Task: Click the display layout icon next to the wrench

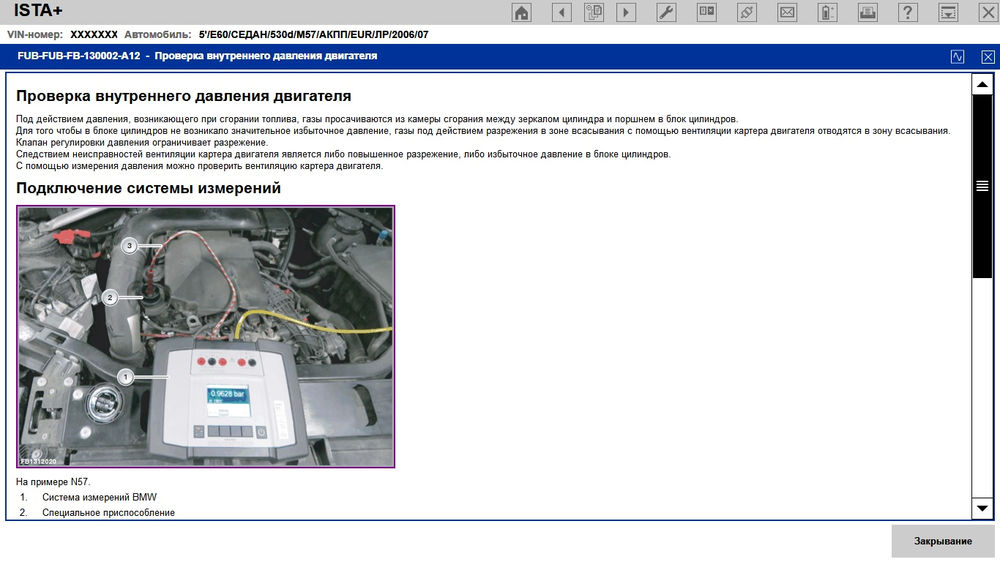Action: coord(706,13)
